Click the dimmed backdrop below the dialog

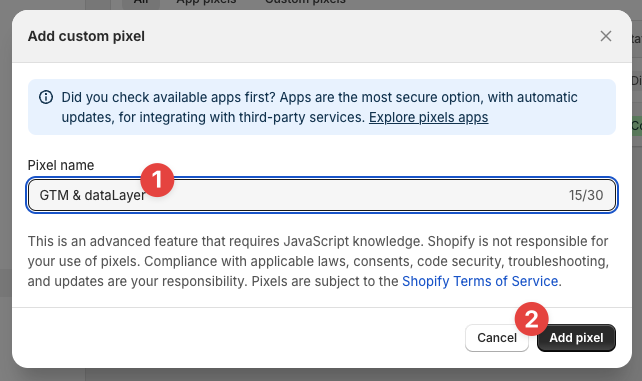point(321,376)
